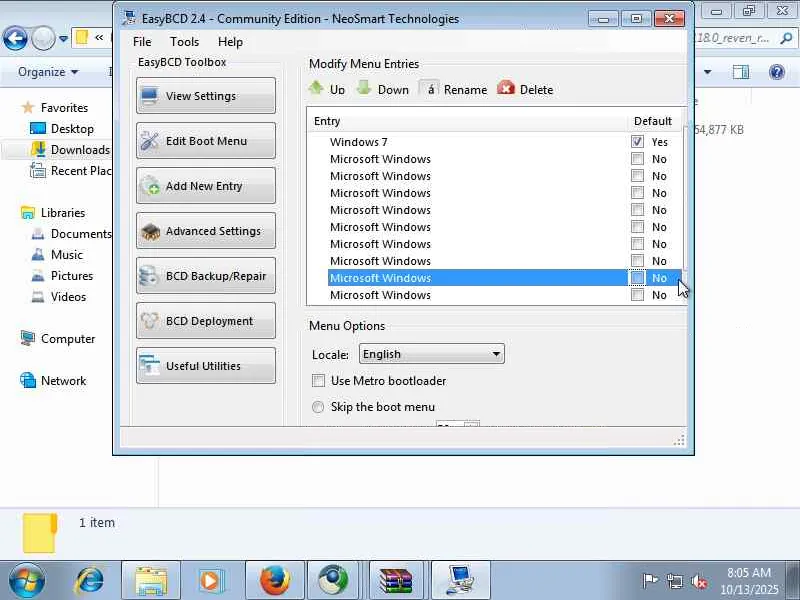The width and height of the screenshot is (800, 600).
Task: Click the red Delete entry icon
Action: (x=506, y=88)
